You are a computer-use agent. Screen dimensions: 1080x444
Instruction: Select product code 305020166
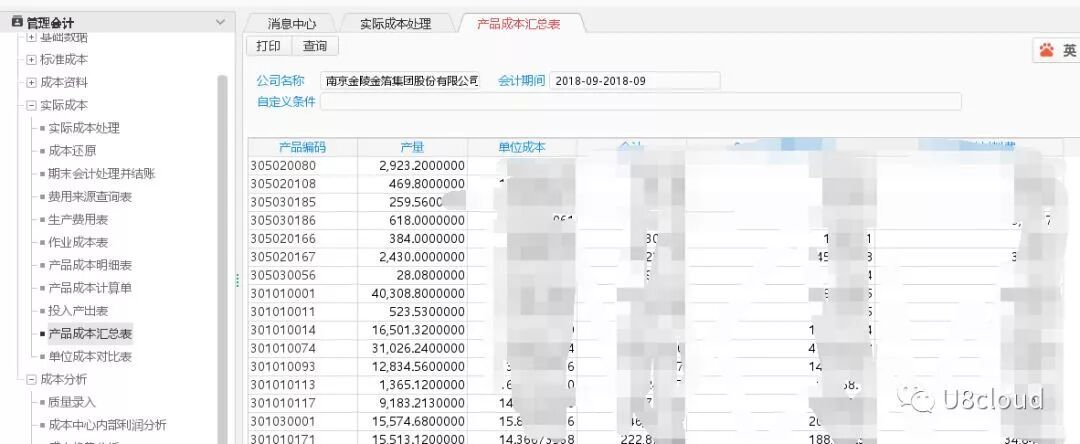point(282,239)
